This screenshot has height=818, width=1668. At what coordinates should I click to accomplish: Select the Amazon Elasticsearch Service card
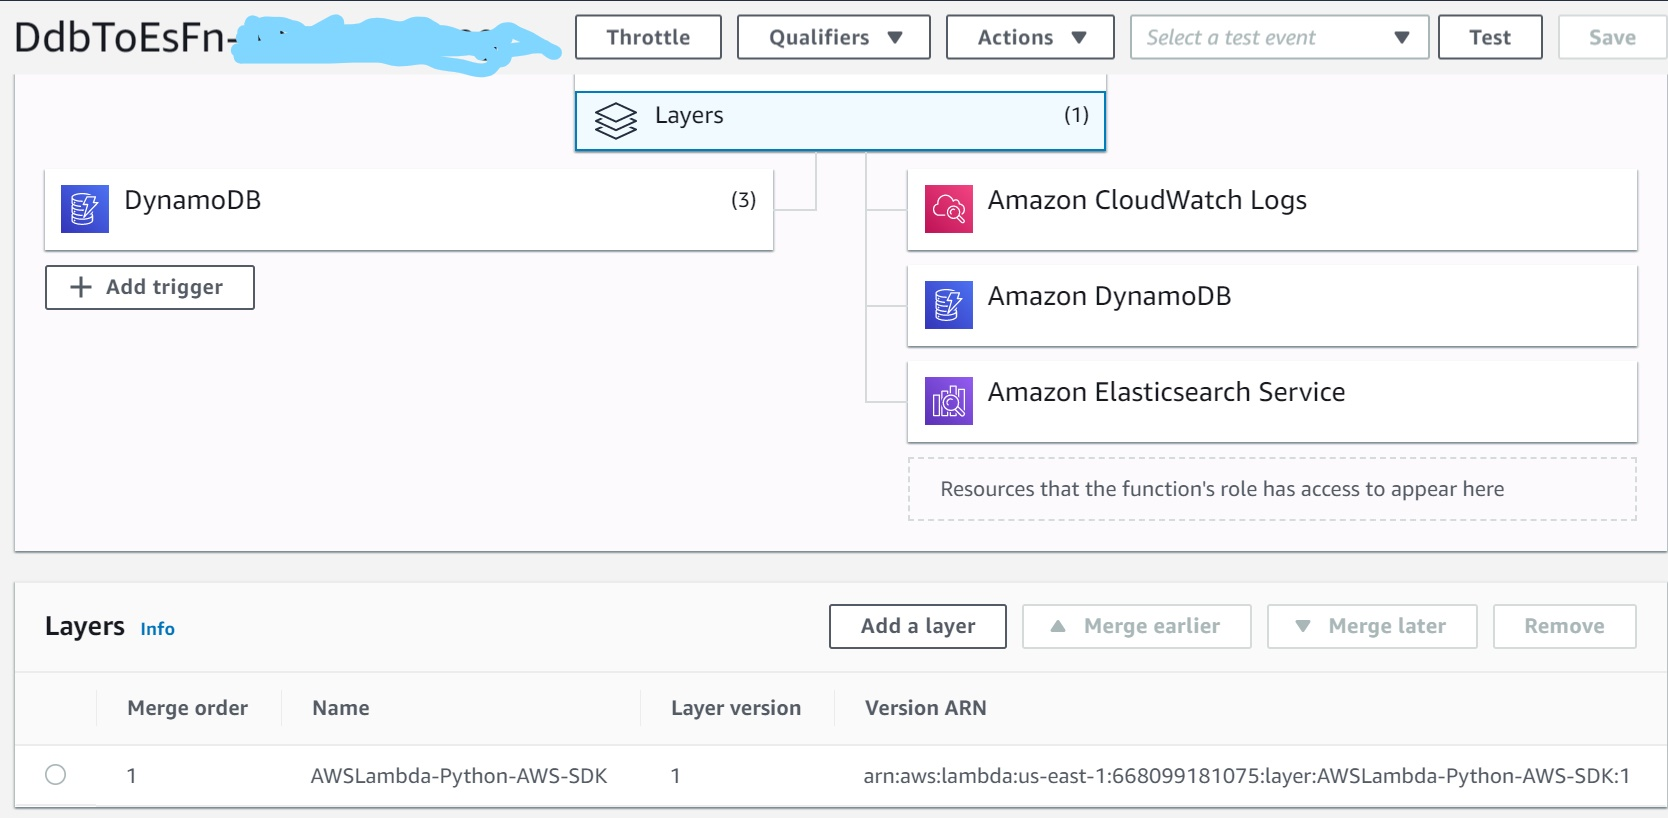tap(1272, 401)
